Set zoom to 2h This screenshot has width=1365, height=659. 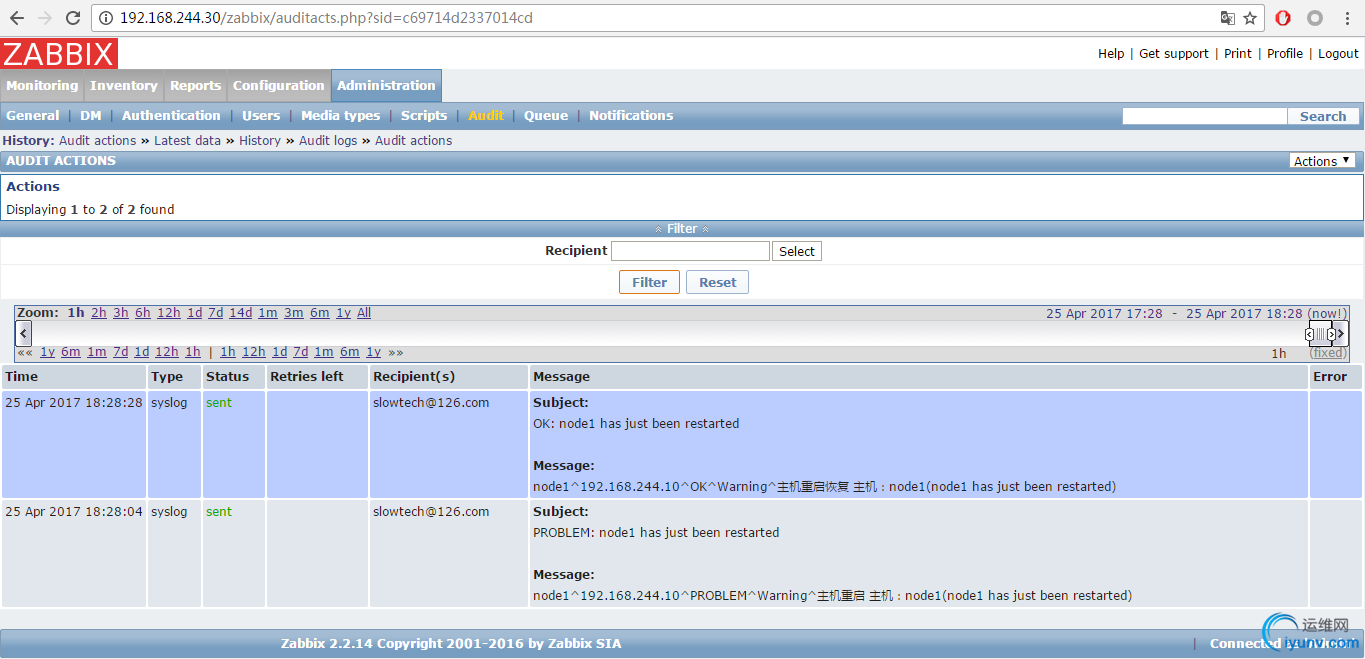click(99, 313)
